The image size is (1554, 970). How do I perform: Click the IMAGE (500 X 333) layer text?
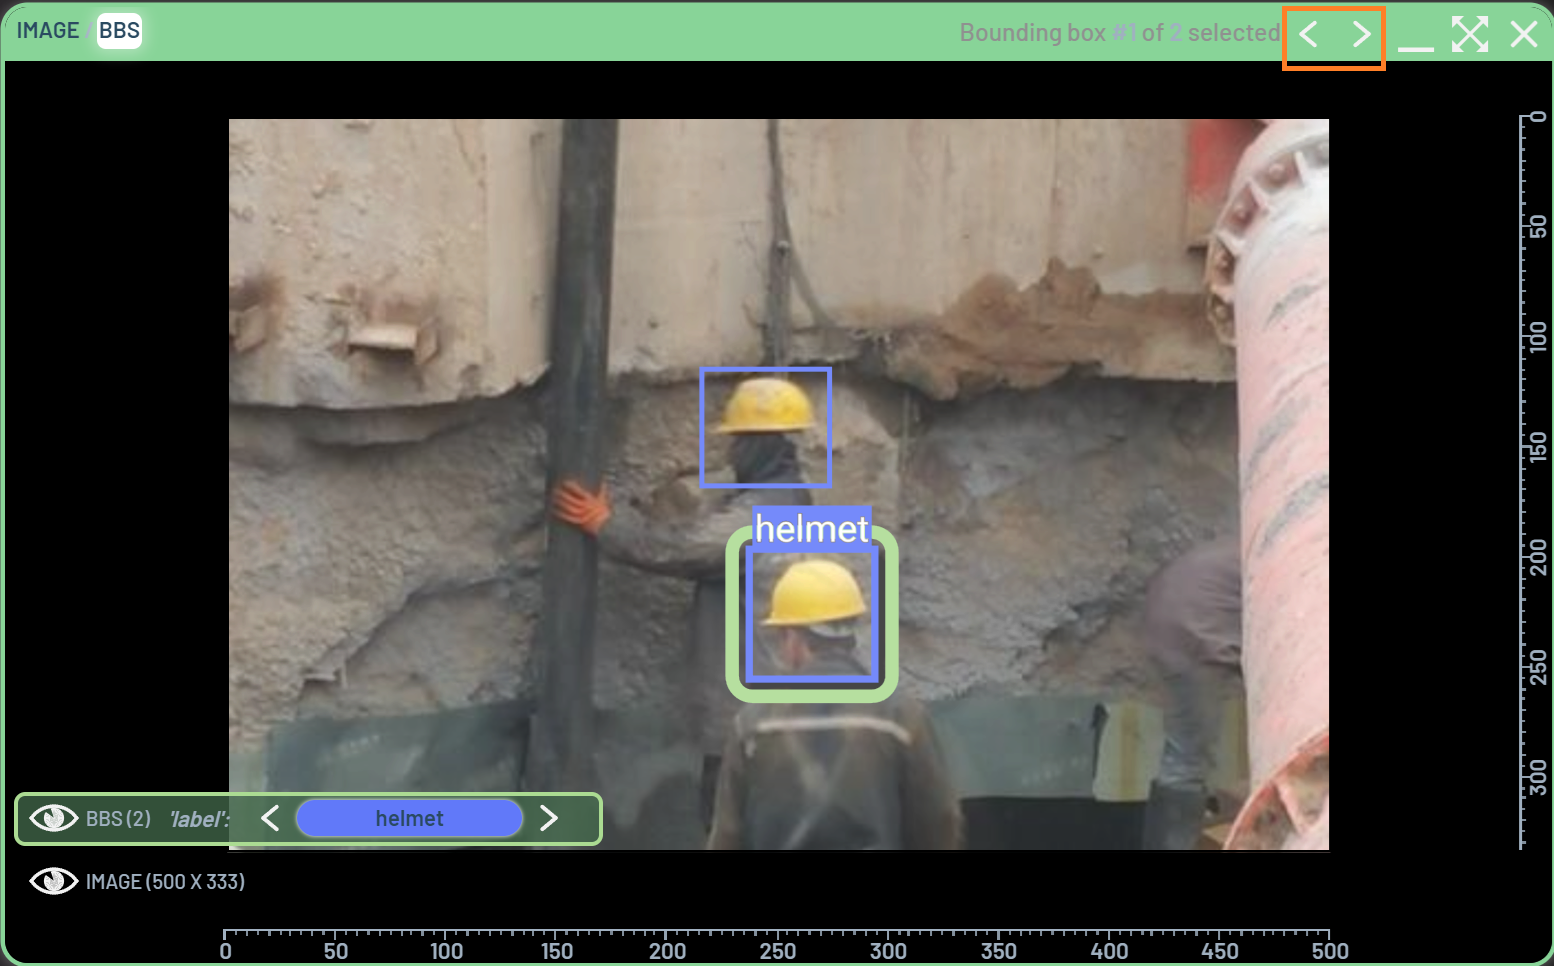pos(165,882)
